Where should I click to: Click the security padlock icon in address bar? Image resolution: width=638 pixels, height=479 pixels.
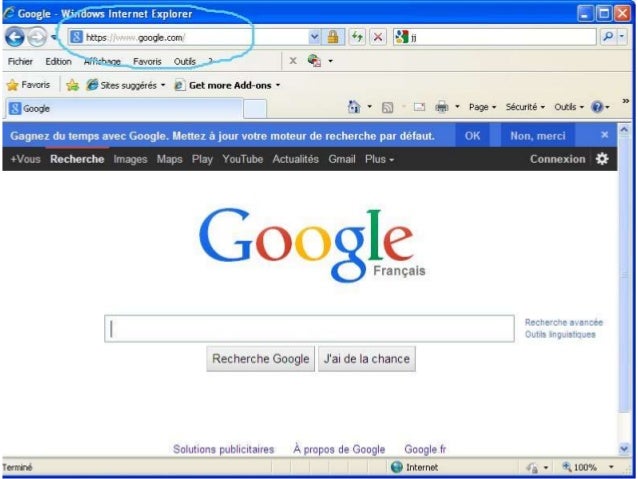[x=333, y=37]
